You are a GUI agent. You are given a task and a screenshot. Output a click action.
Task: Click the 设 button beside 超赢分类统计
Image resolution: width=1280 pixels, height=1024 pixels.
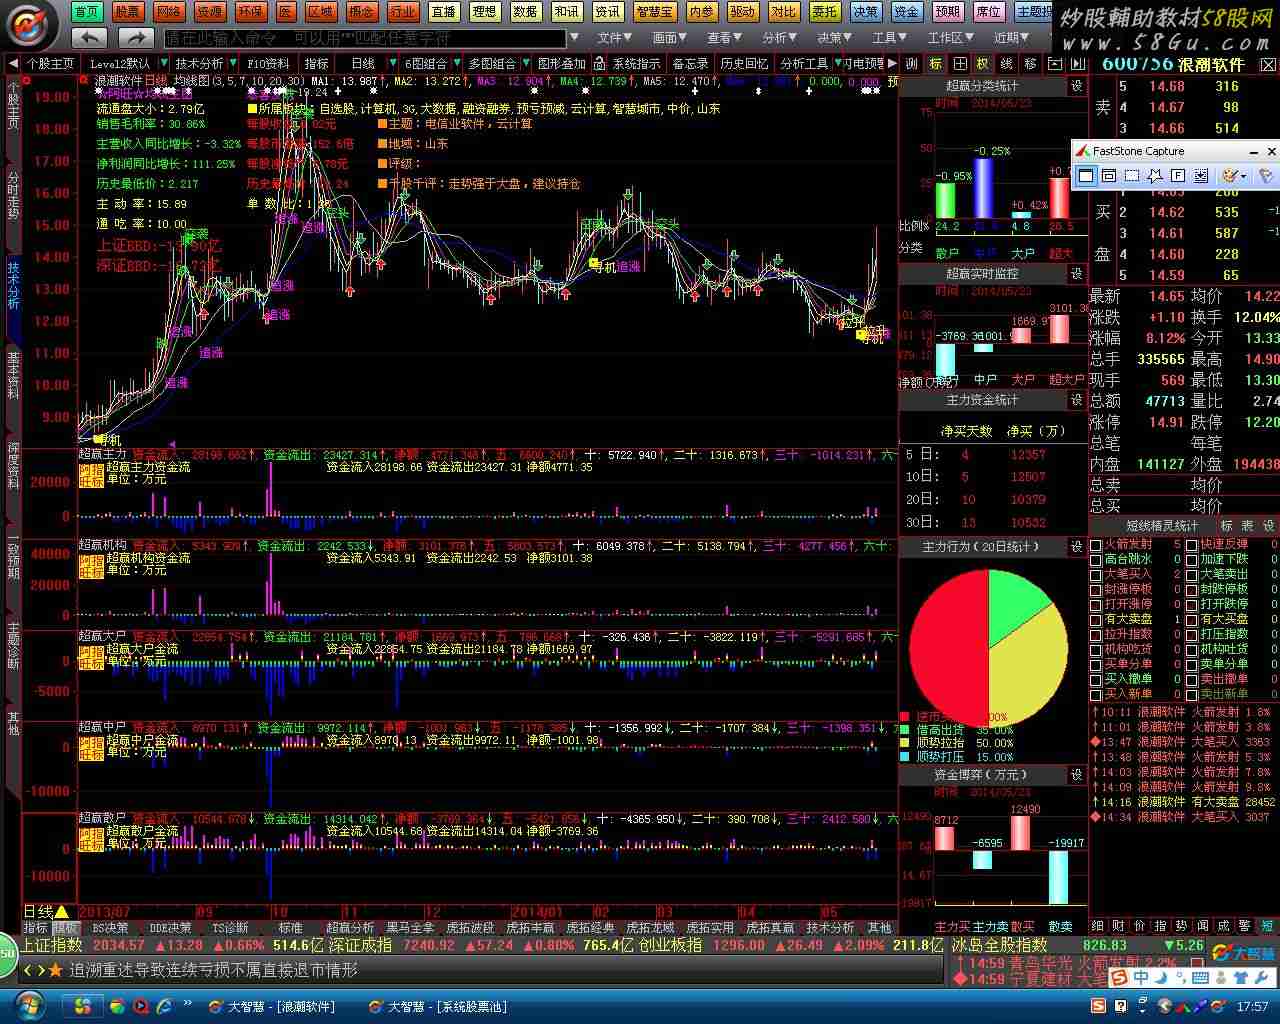pos(1077,86)
